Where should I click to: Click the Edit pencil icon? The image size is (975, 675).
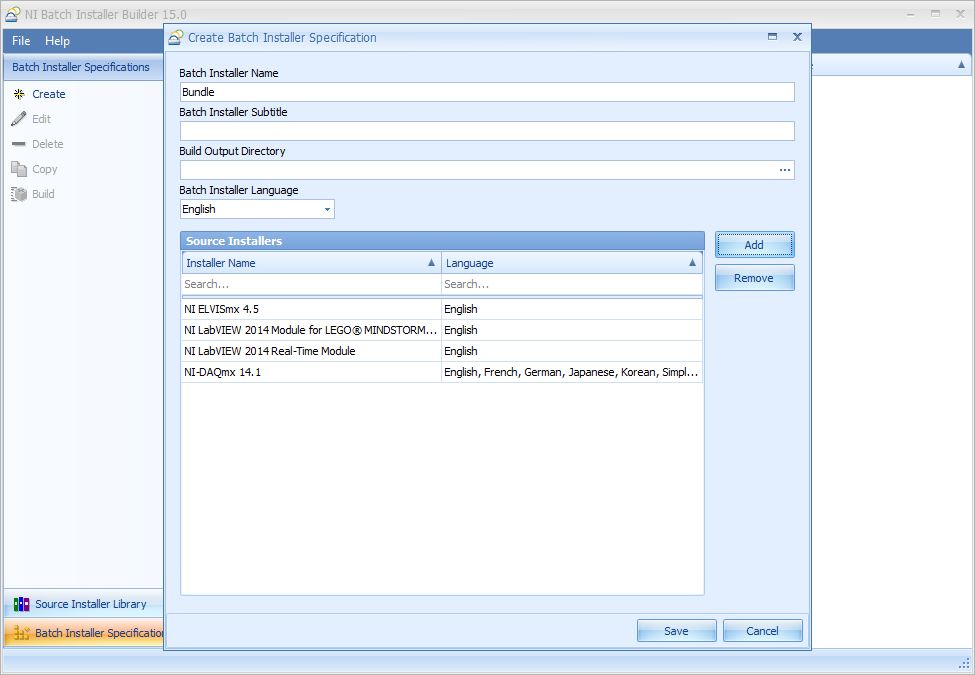19,119
